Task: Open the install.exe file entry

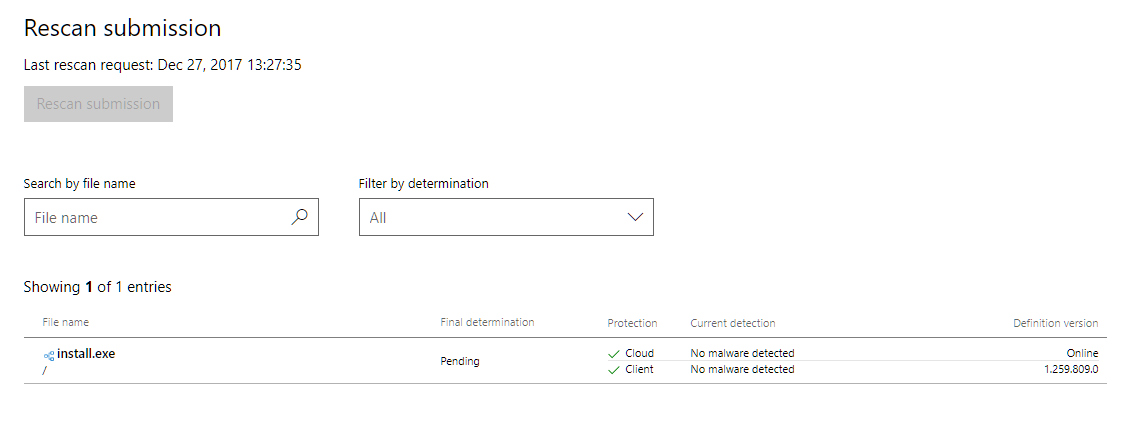Action: 86,353
